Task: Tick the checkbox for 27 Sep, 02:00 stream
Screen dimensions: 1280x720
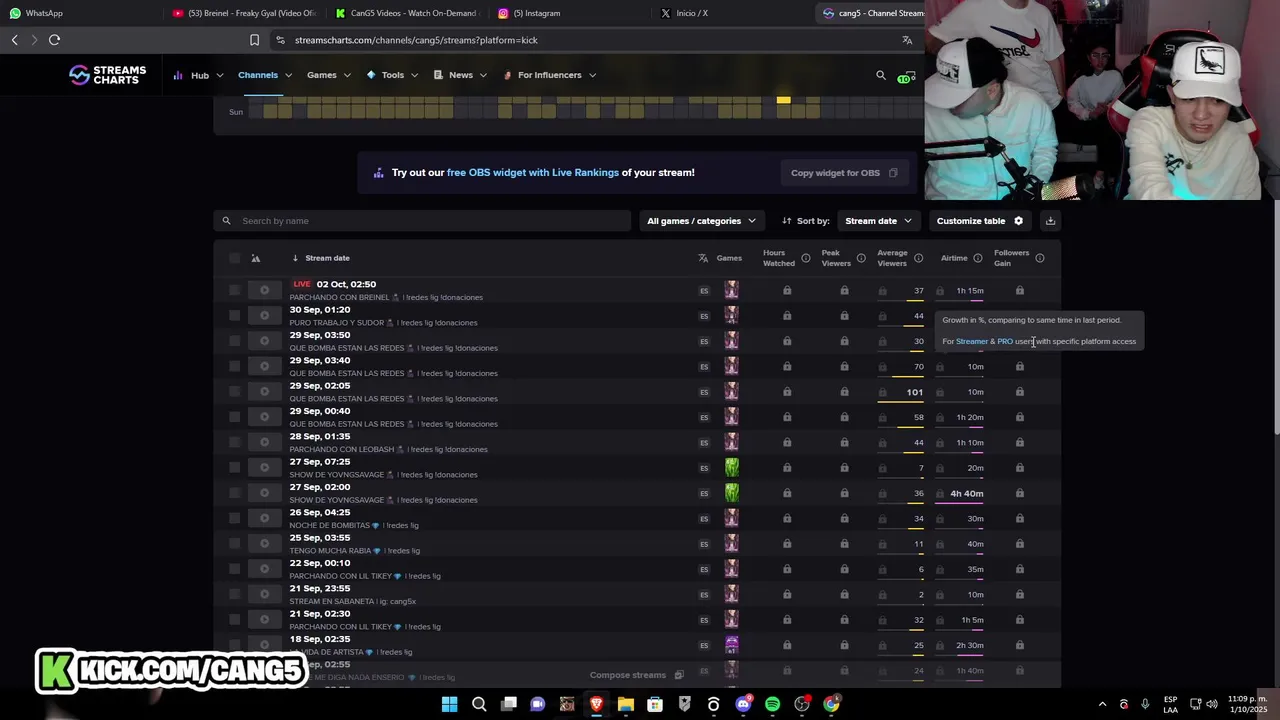Action: point(234,493)
